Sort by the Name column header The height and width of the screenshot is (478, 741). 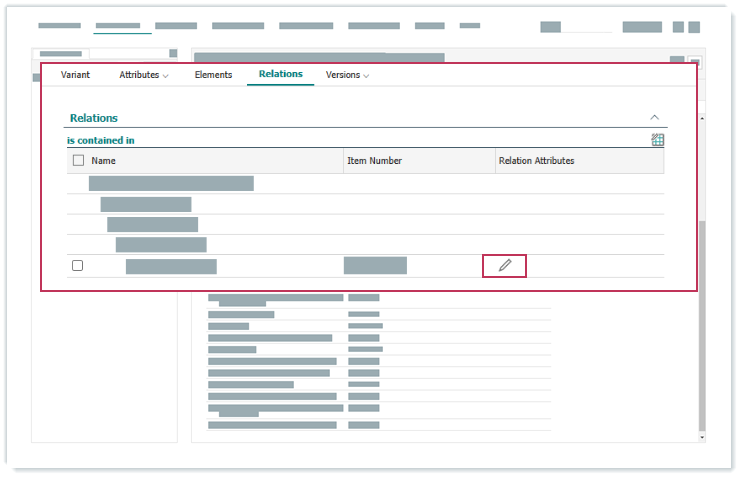point(104,160)
